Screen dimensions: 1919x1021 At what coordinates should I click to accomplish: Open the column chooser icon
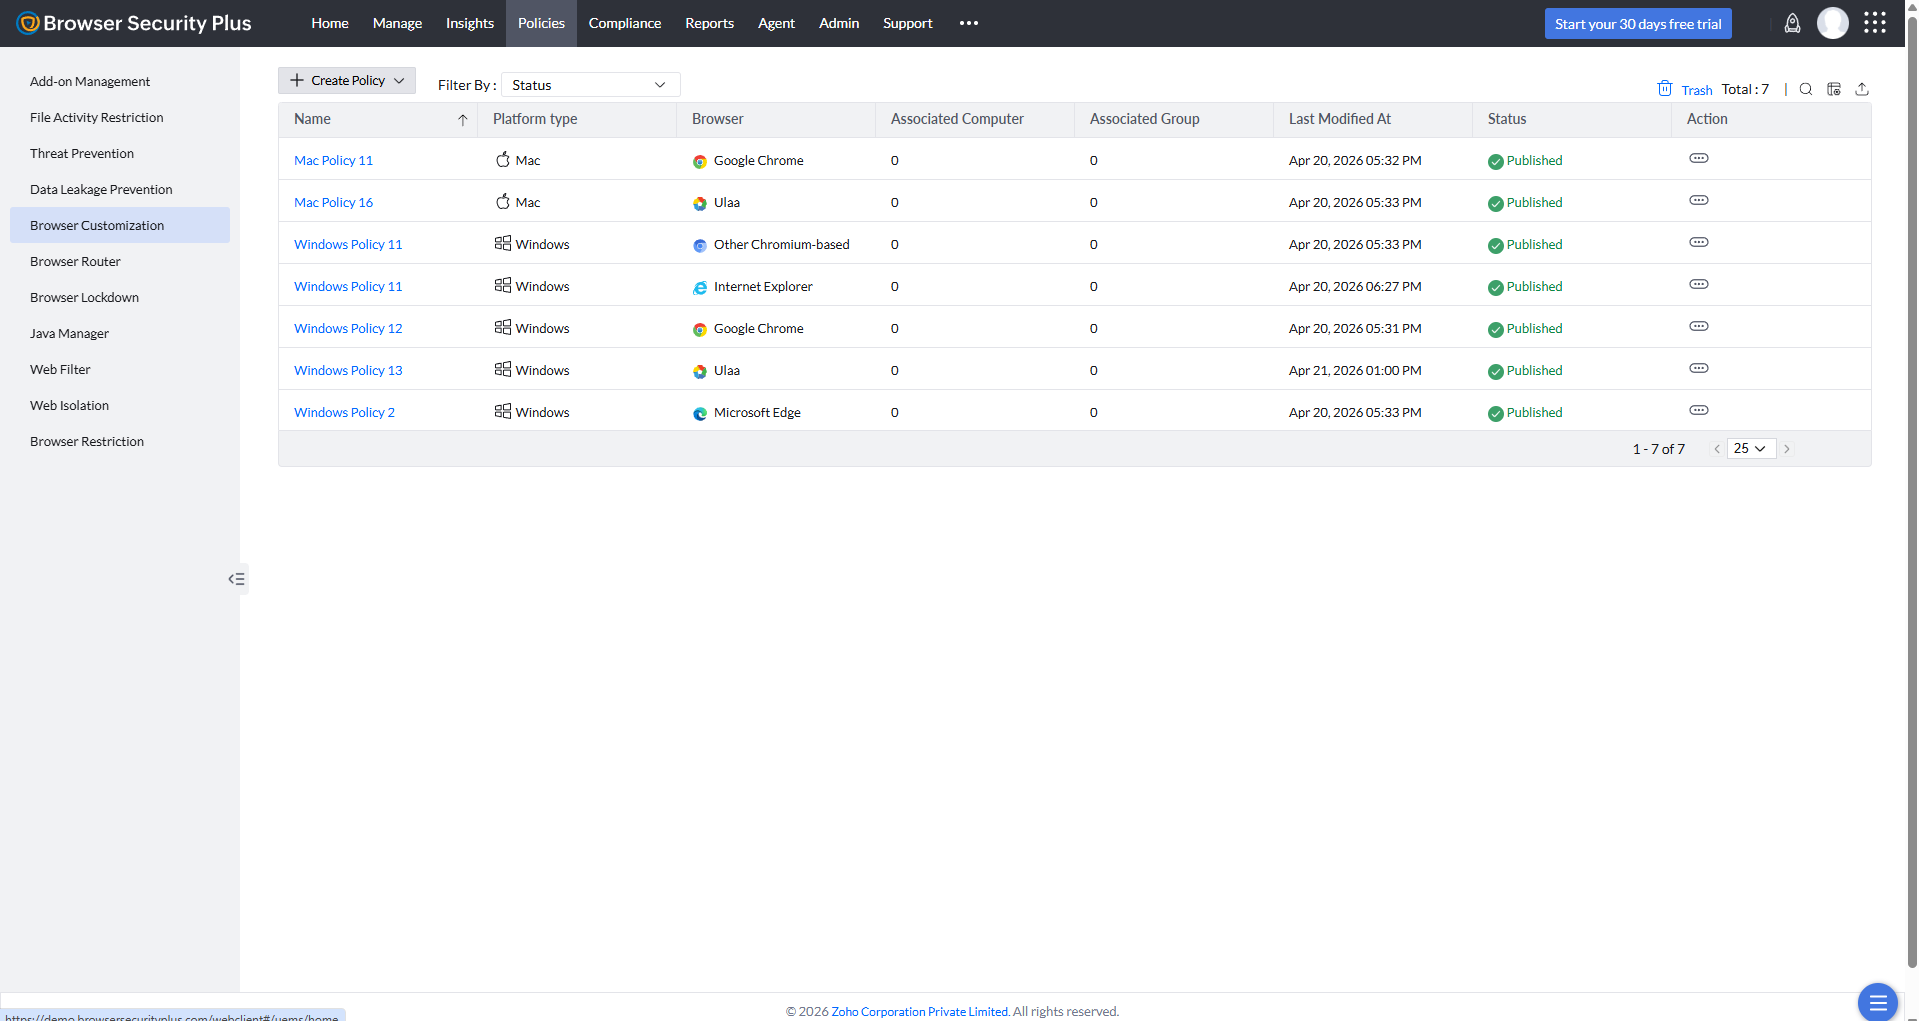pyautogui.click(x=1834, y=89)
